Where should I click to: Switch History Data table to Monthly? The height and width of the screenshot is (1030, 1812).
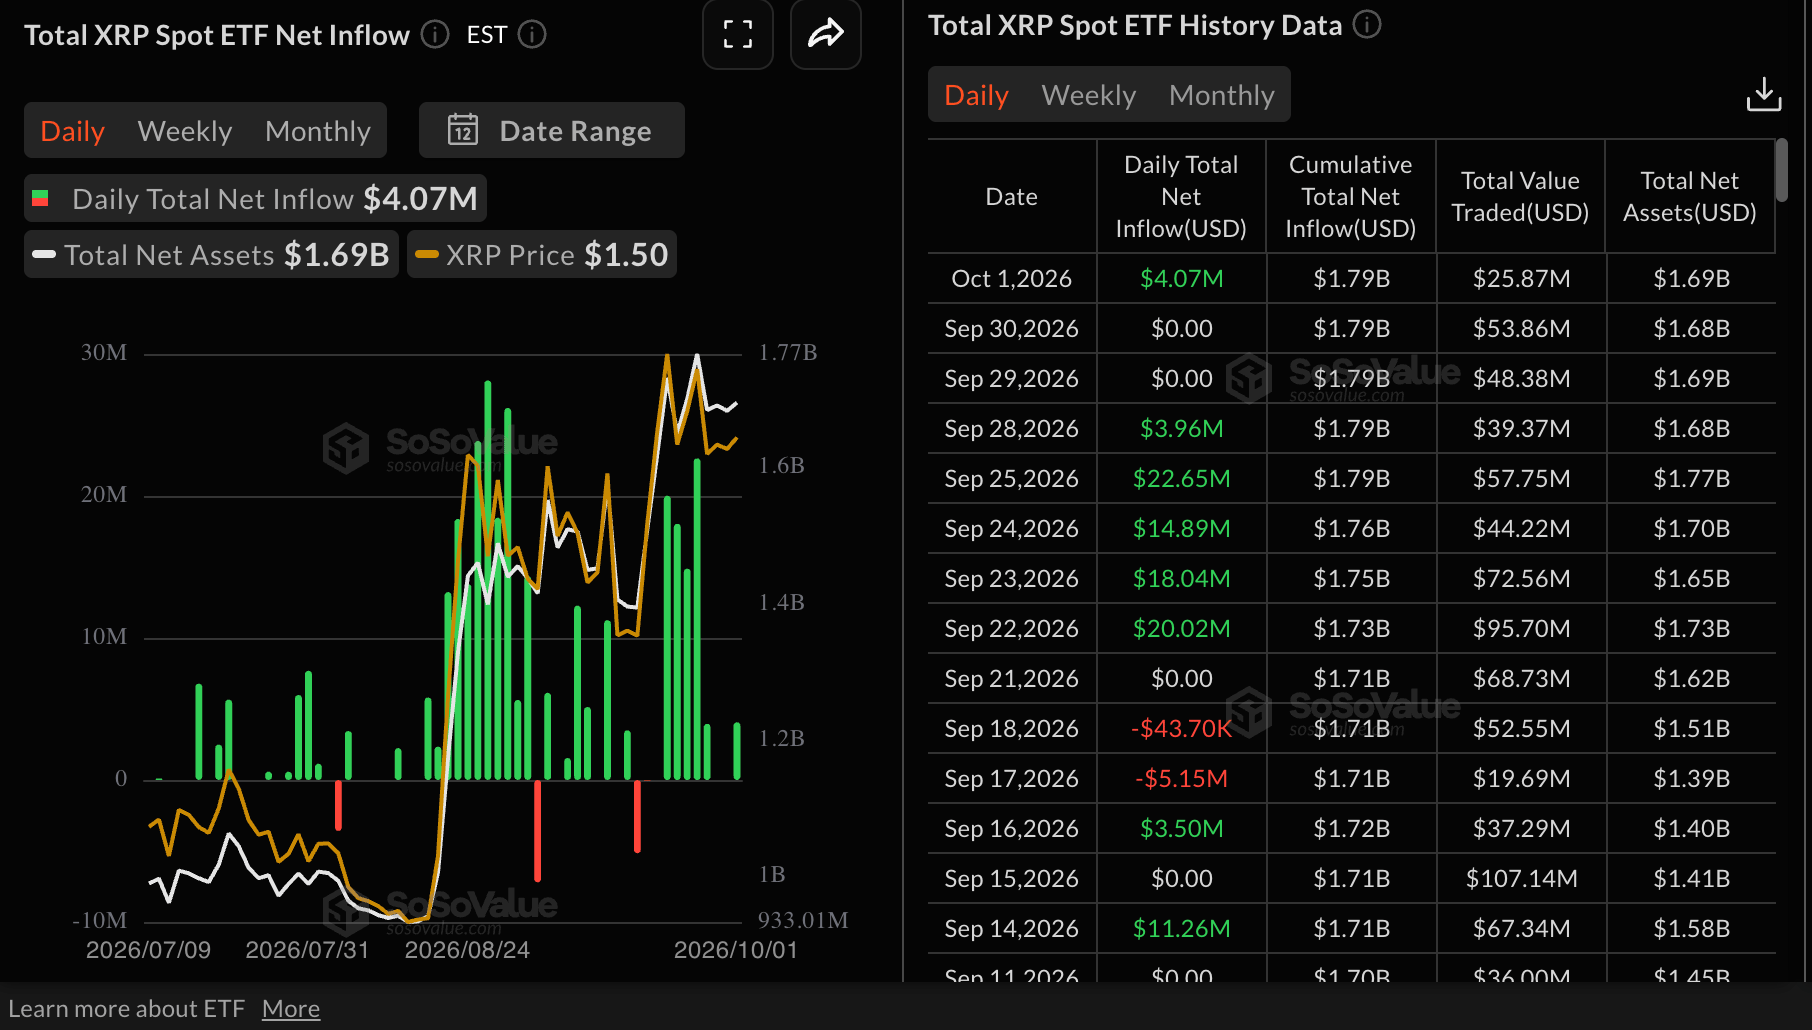pyautogui.click(x=1222, y=95)
